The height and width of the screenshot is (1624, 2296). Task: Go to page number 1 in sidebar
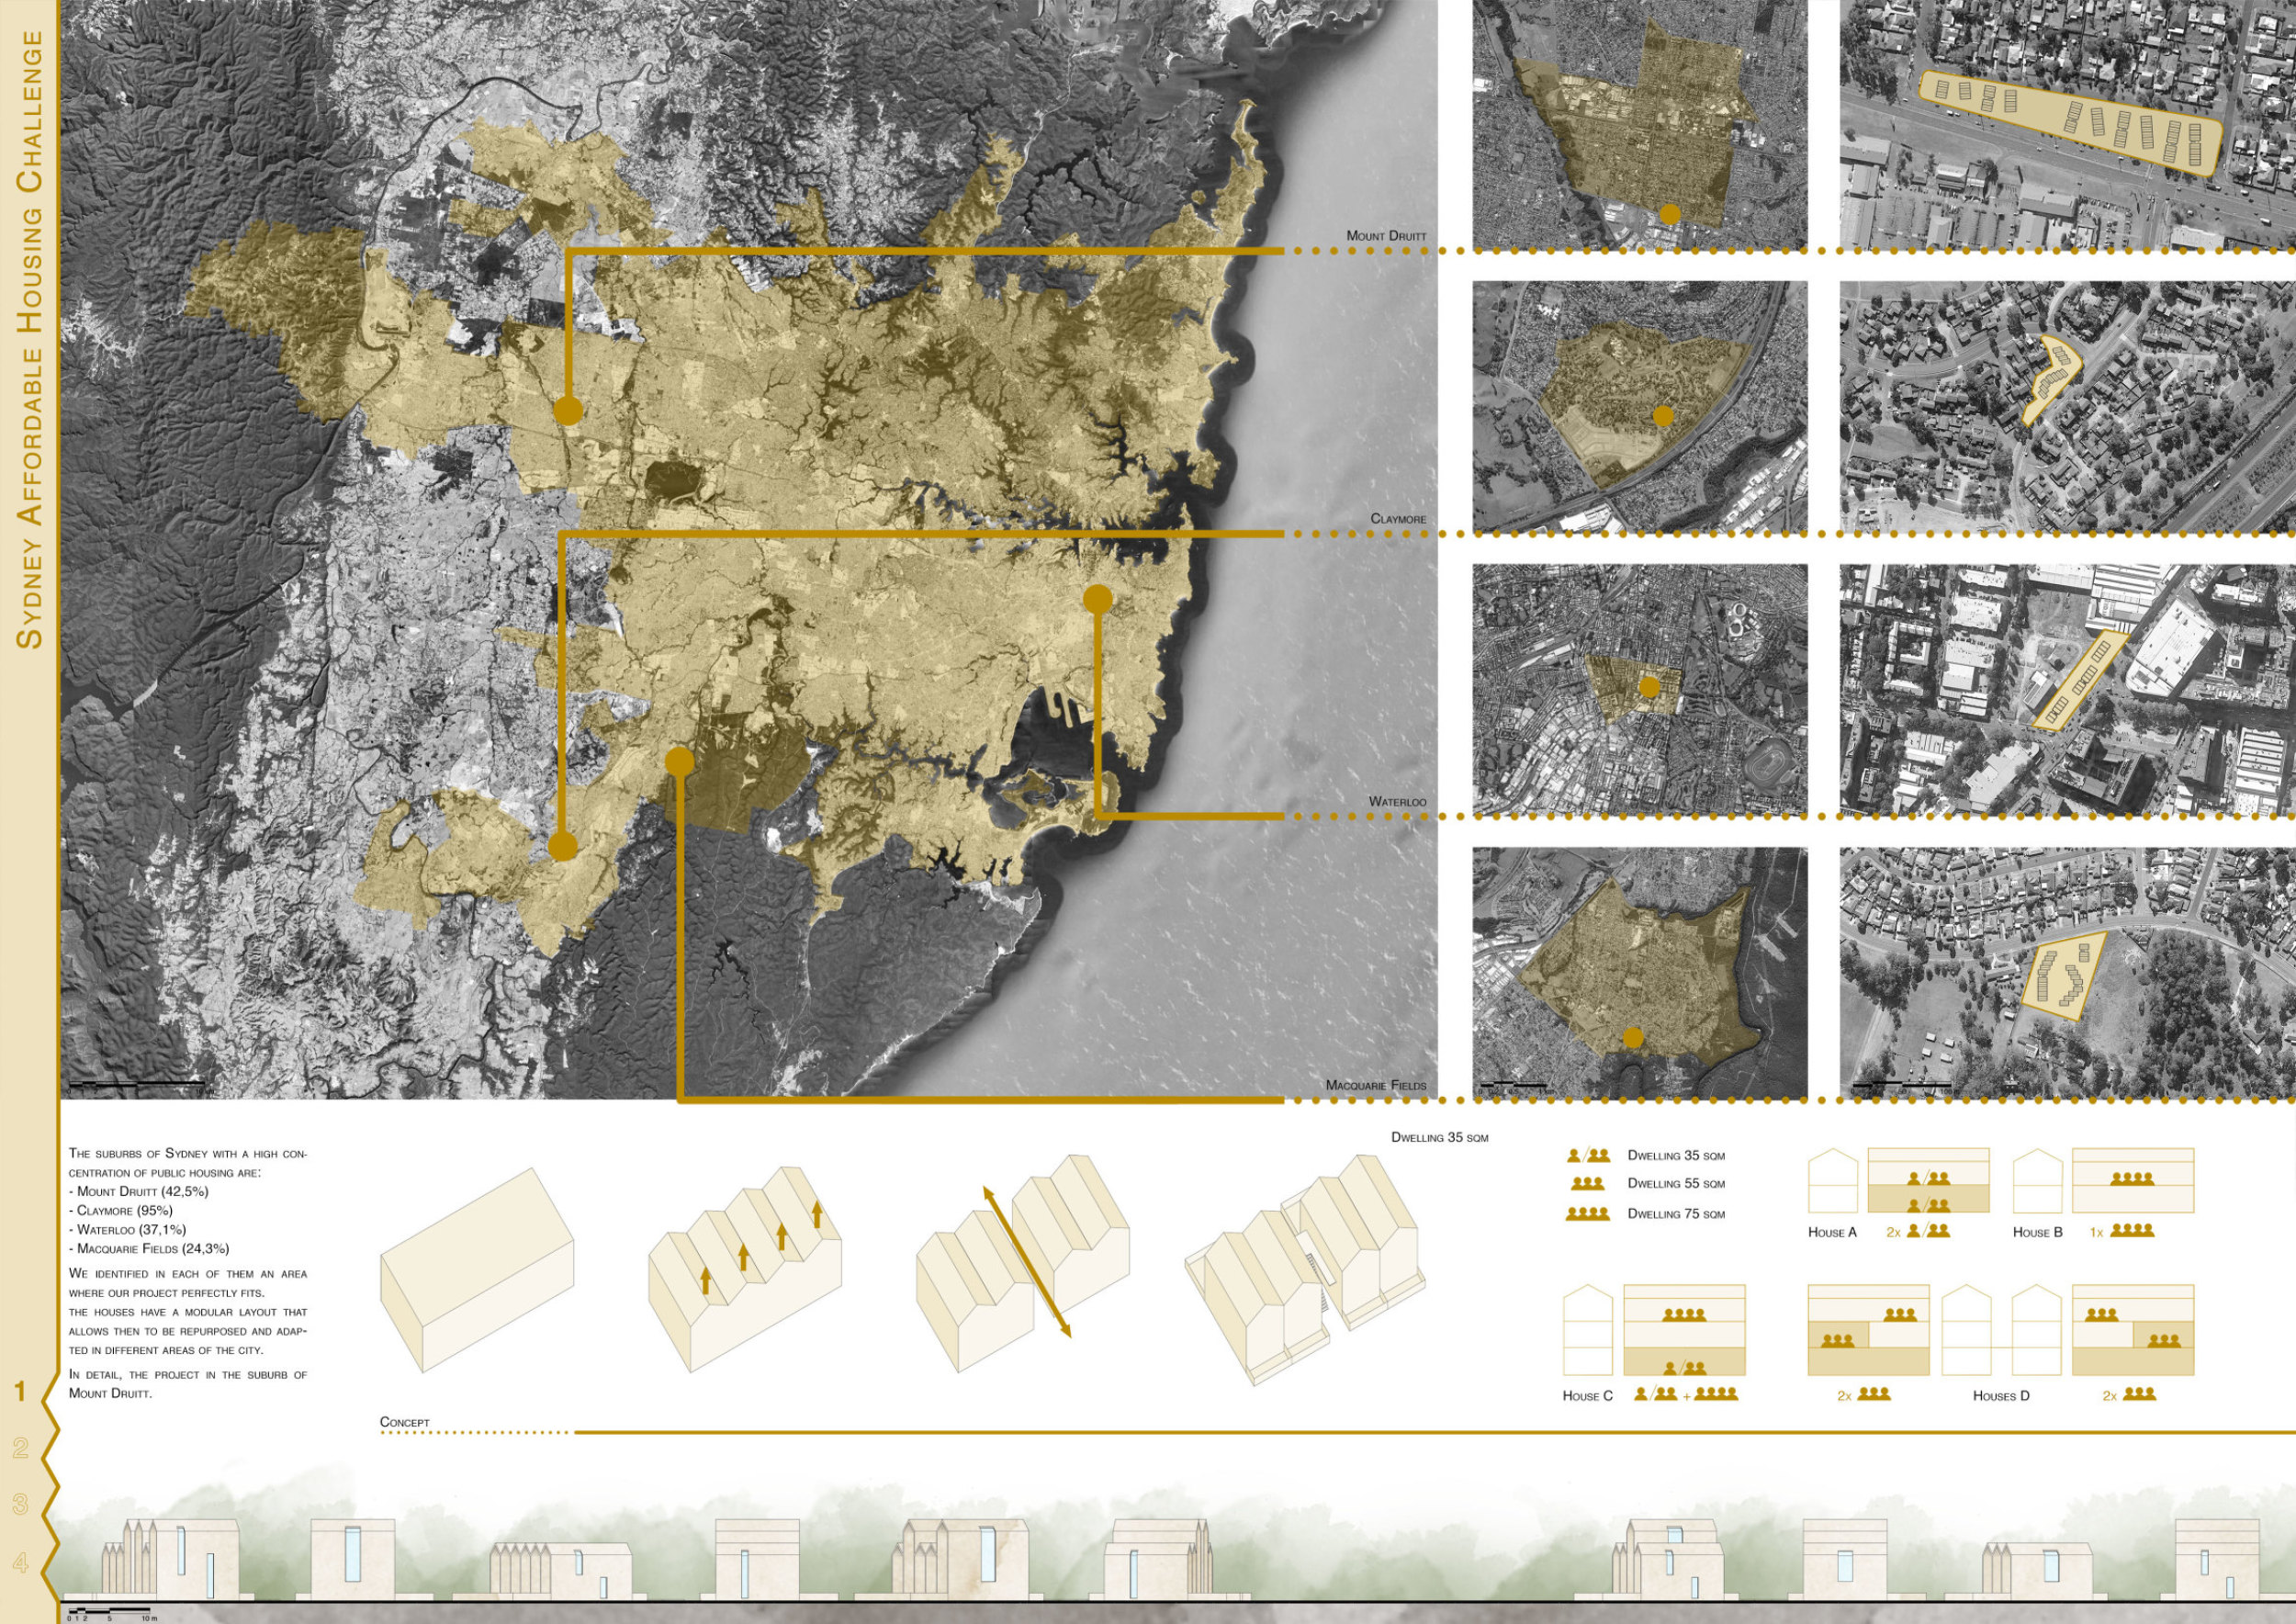20,1391
